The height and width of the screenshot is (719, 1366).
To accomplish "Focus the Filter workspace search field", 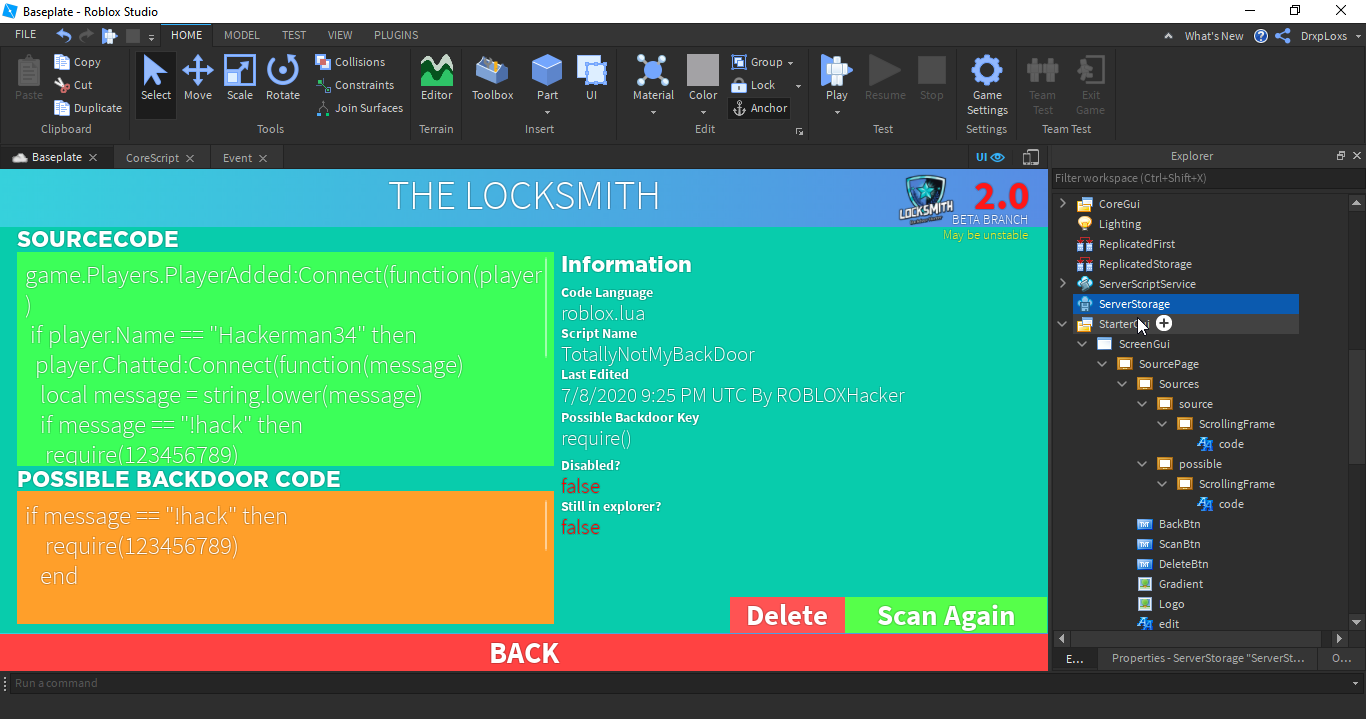I will click(1207, 178).
